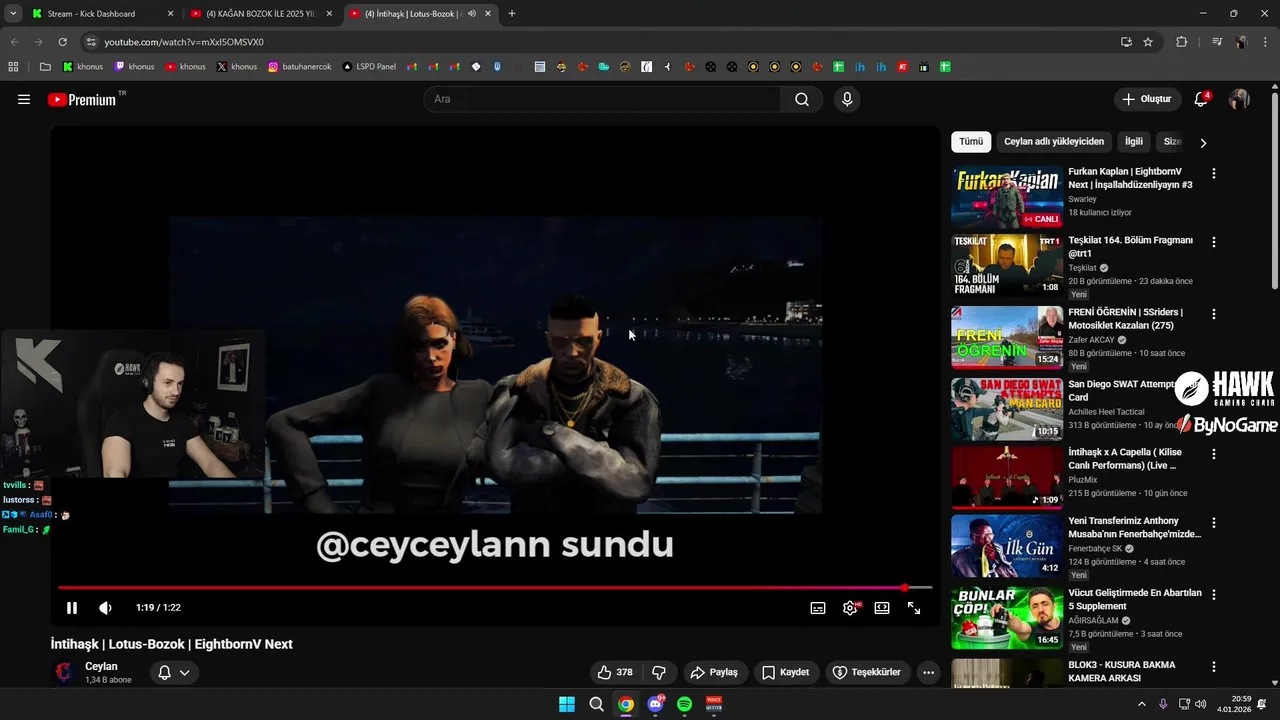
Task: Switch the player to theater mode
Action: (882, 608)
